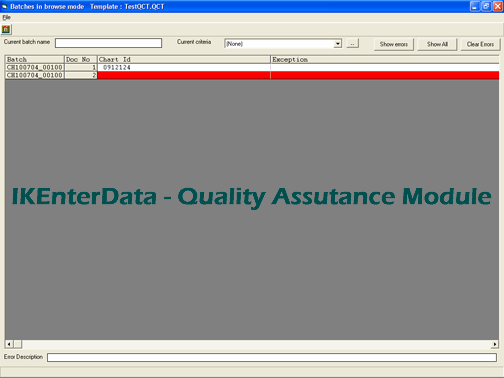Click the Show errors button

(393, 44)
